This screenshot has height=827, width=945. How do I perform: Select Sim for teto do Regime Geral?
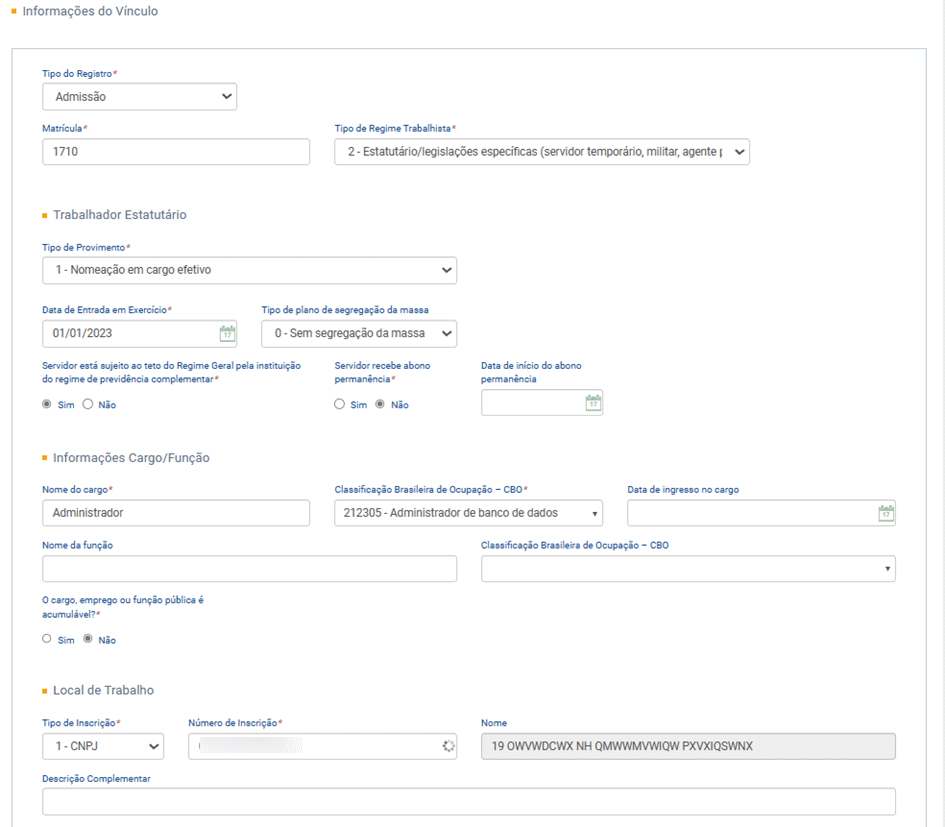47,405
